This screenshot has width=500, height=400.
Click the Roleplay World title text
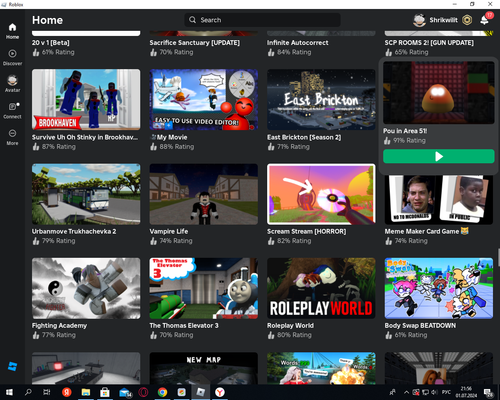(290, 326)
